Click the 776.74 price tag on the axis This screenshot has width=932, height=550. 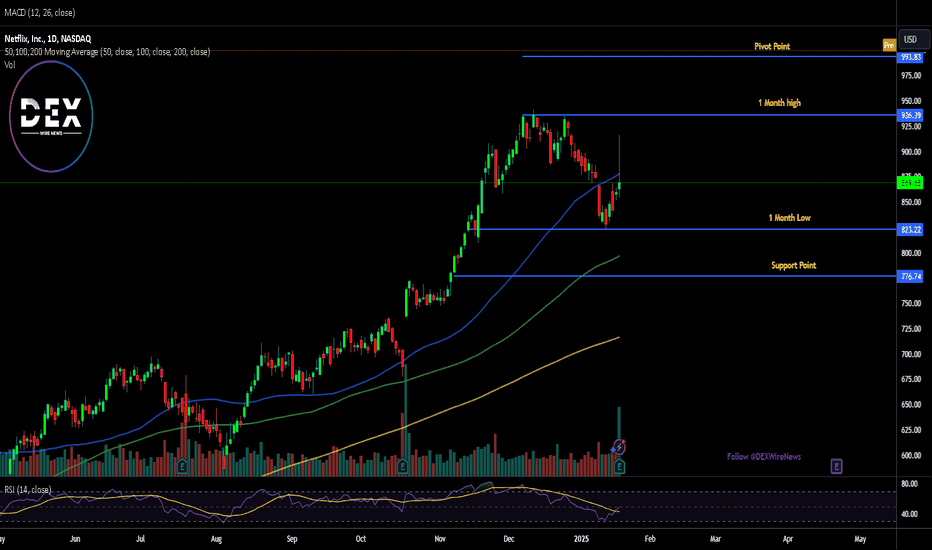[x=911, y=276]
